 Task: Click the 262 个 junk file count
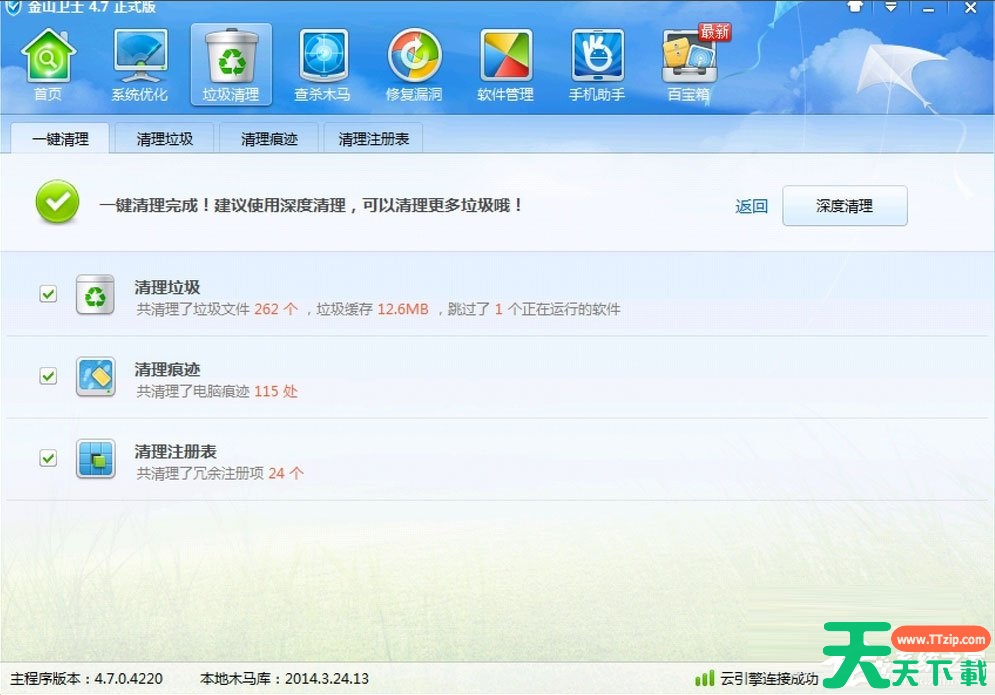(275, 309)
